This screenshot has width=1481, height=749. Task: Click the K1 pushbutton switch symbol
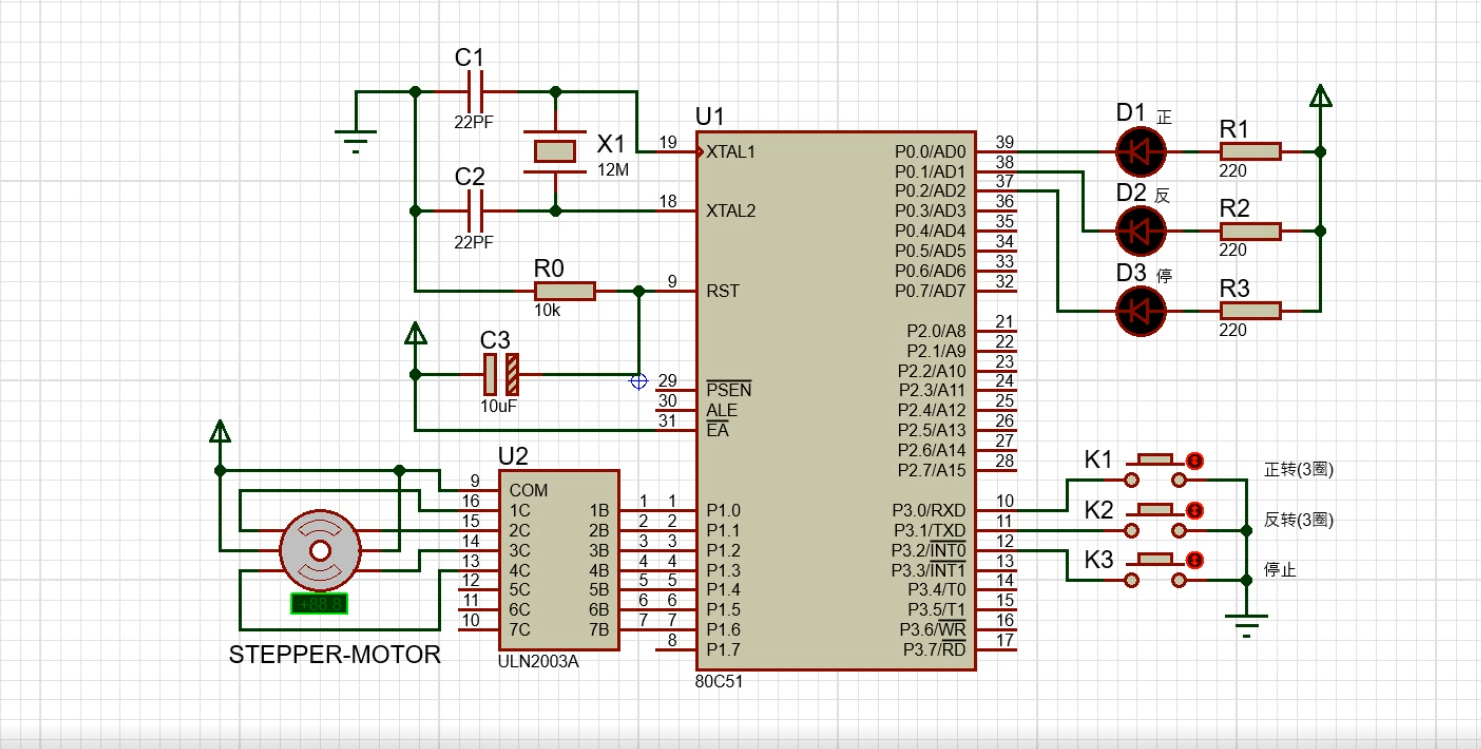pos(1157,470)
